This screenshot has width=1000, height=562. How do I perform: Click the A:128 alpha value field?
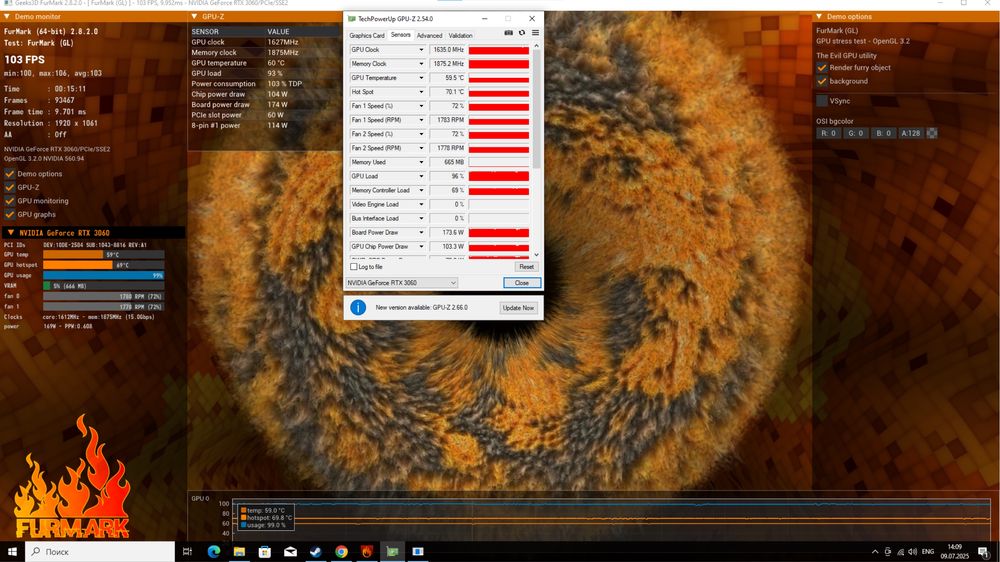(x=911, y=133)
